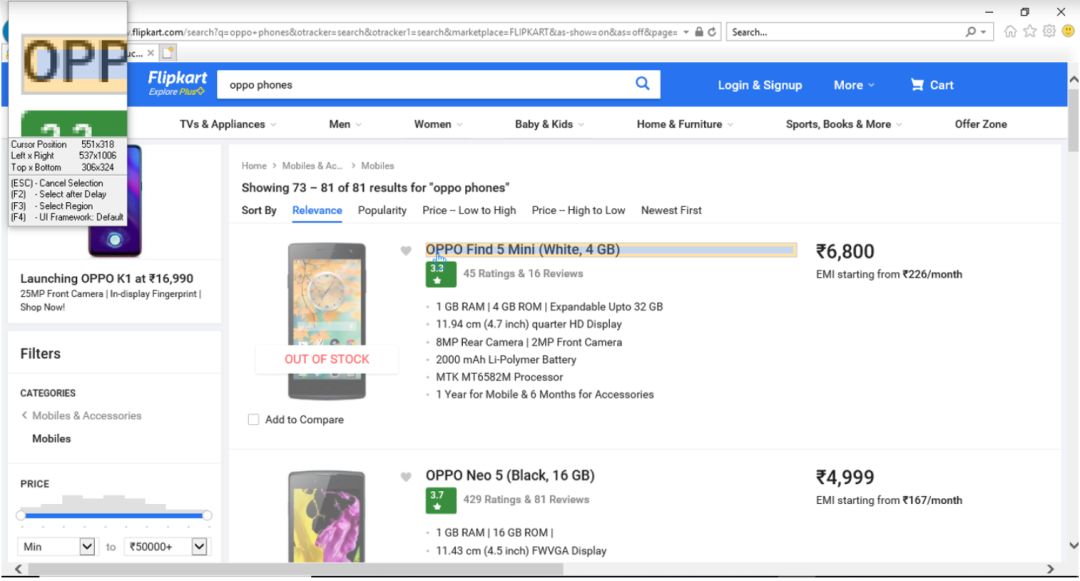Screen dimensions: 1080x581
Task: Open the Men category menu
Action: tap(345, 124)
